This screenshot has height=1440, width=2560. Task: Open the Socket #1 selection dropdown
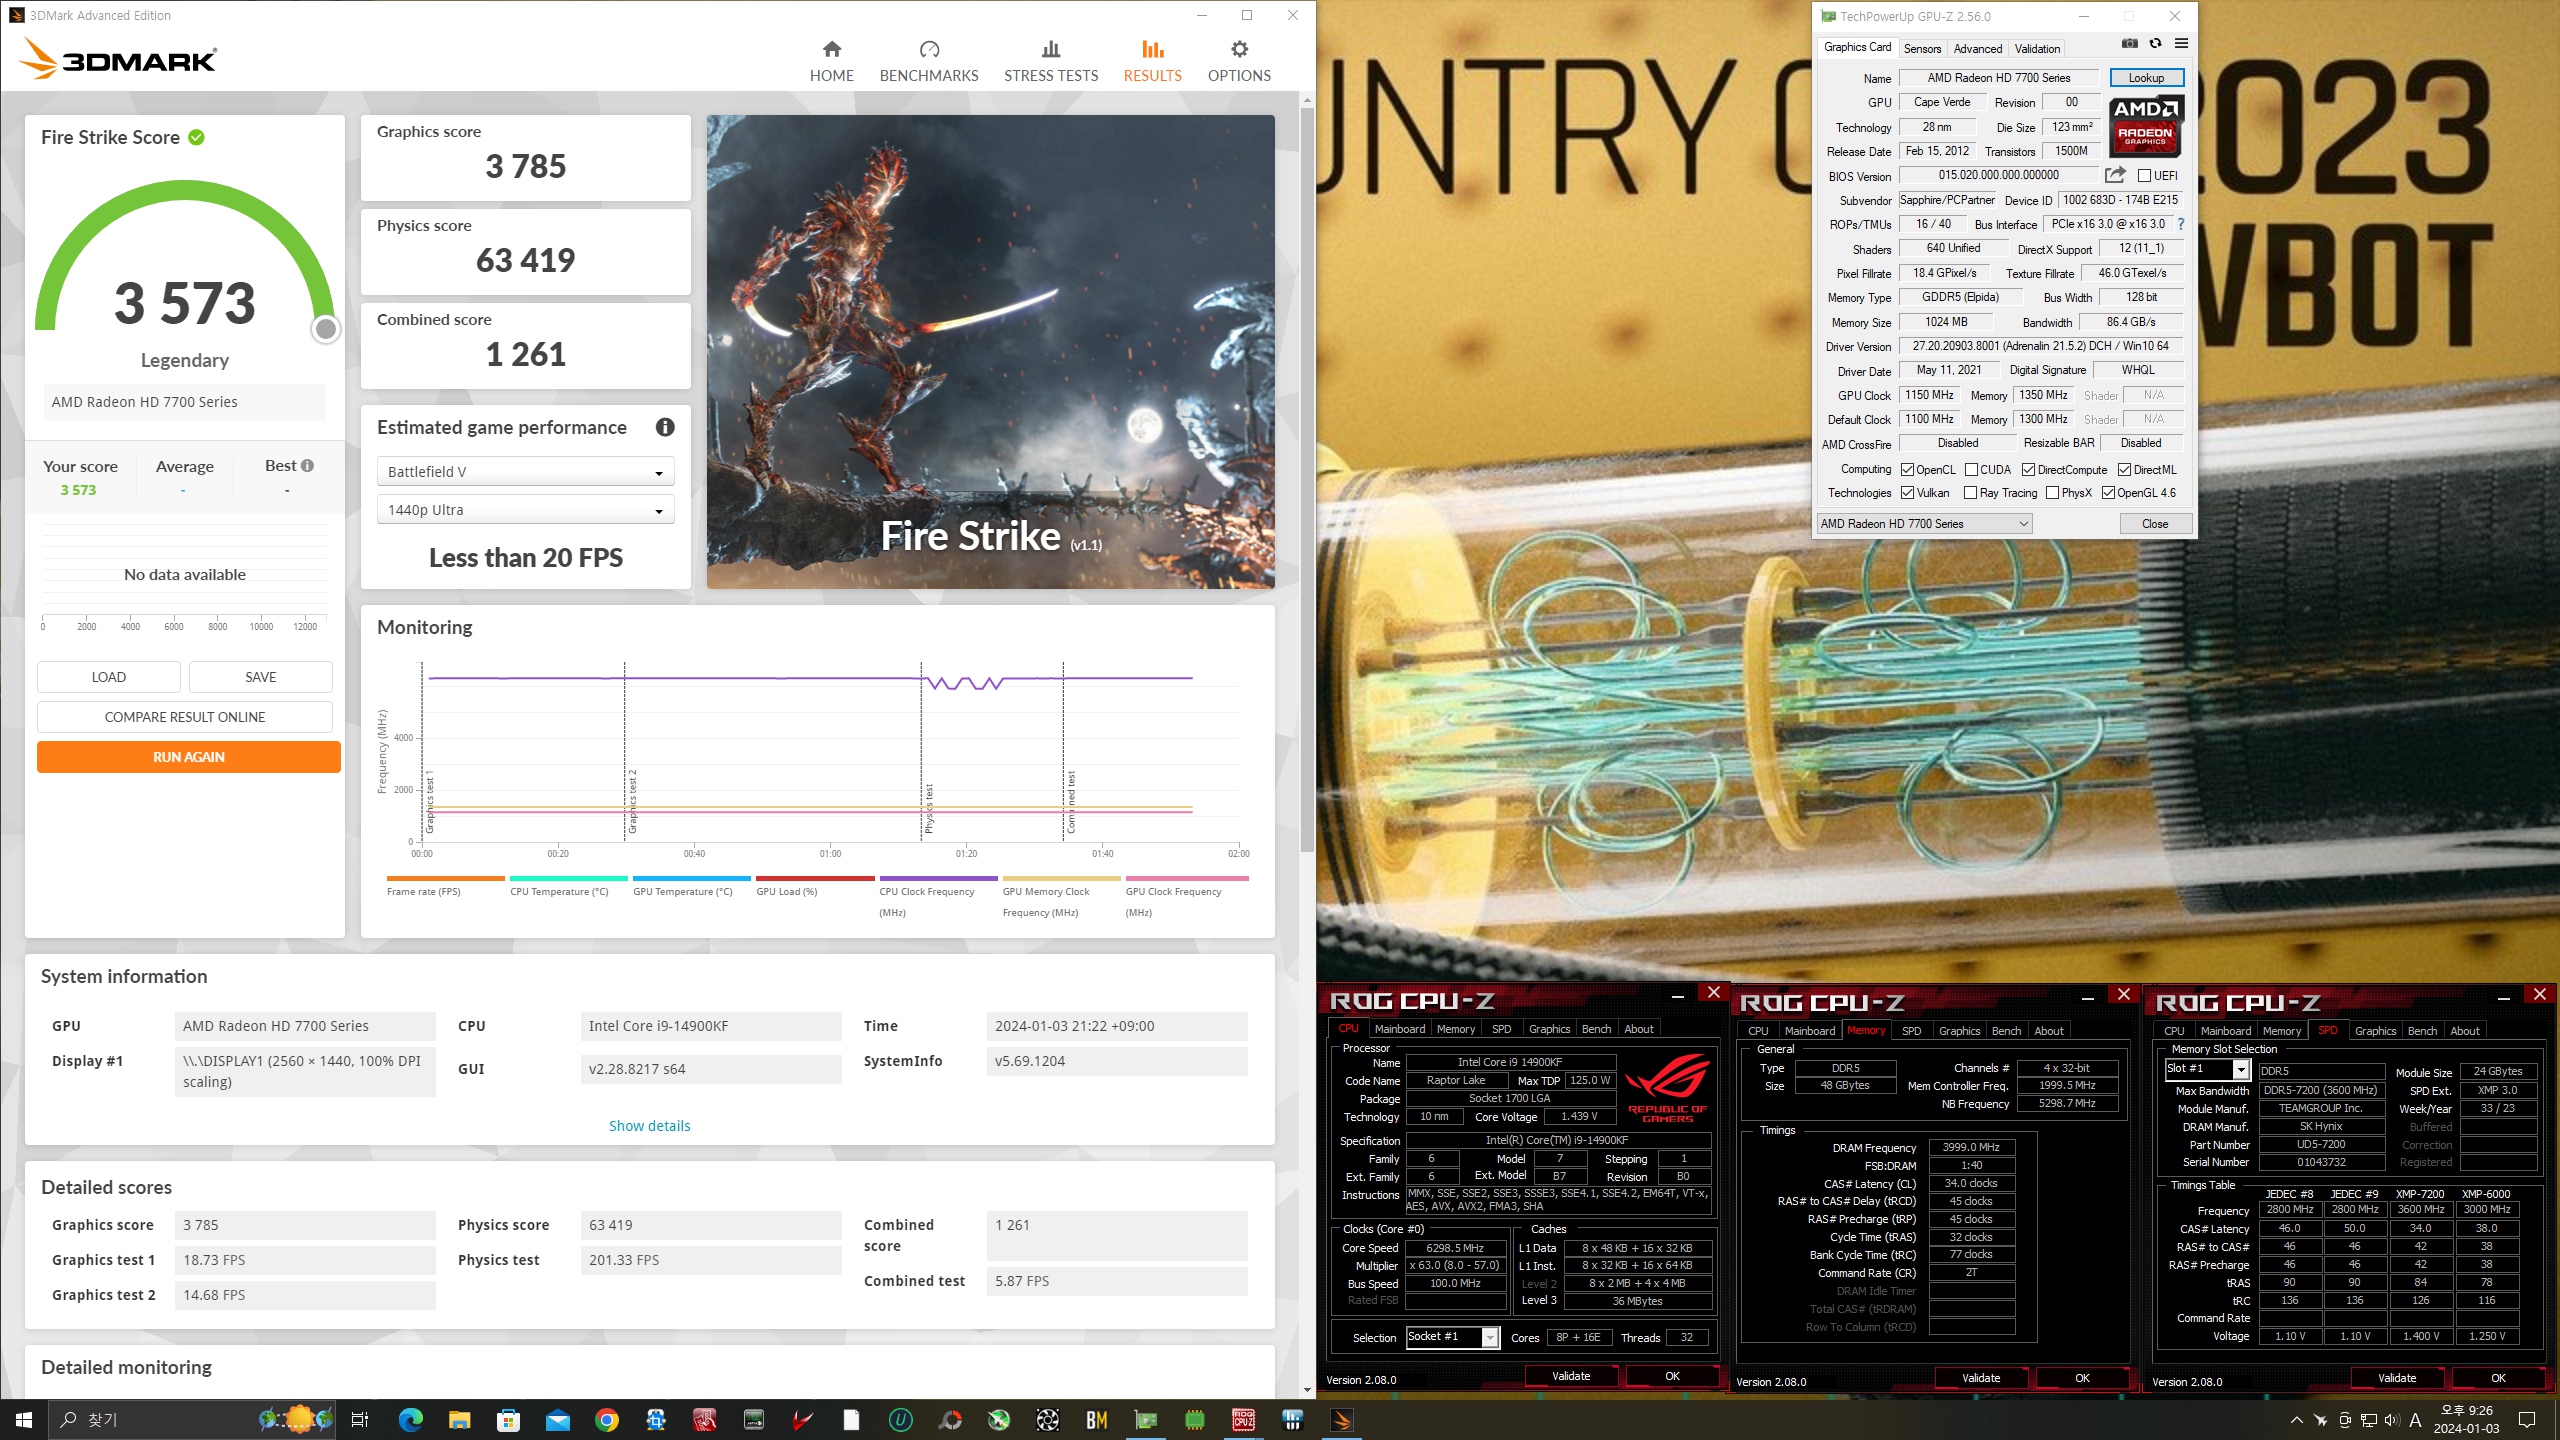pos(1452,1337)
